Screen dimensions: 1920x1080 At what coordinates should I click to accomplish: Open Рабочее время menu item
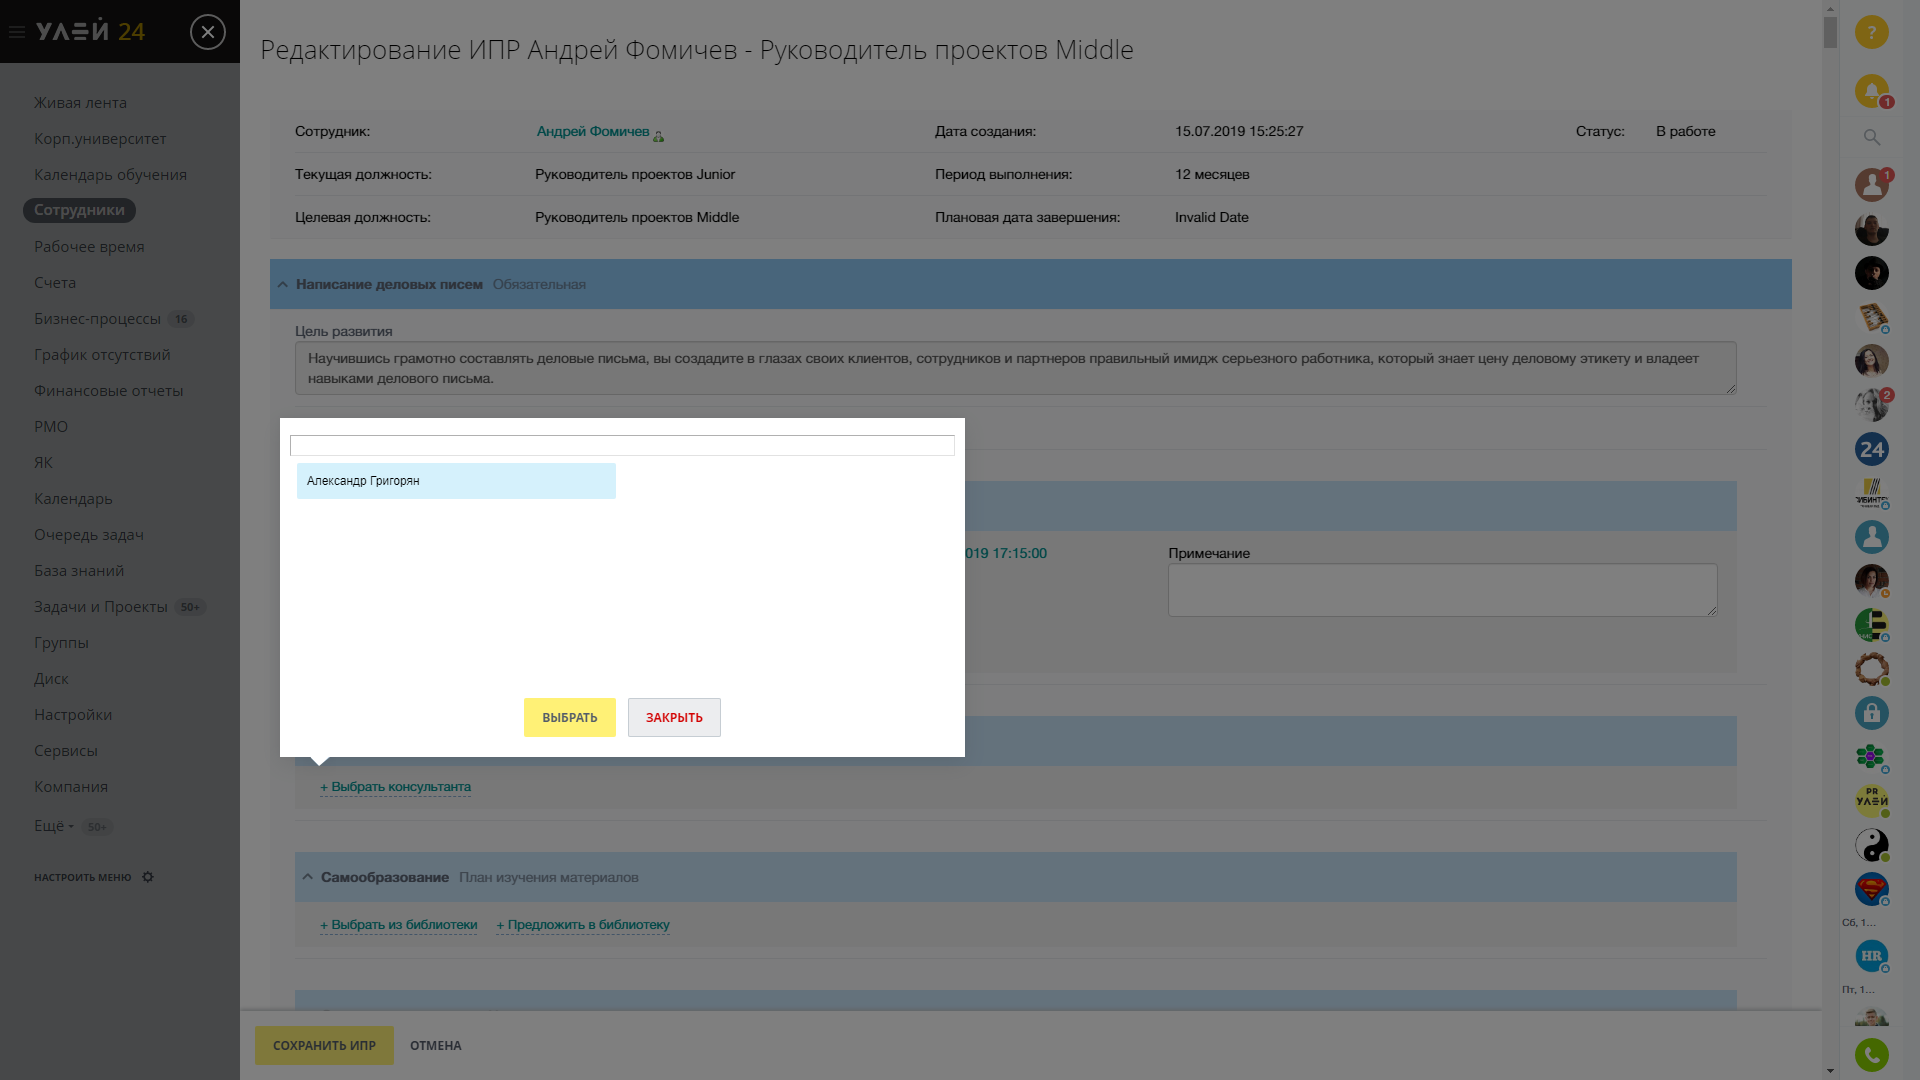89,247
